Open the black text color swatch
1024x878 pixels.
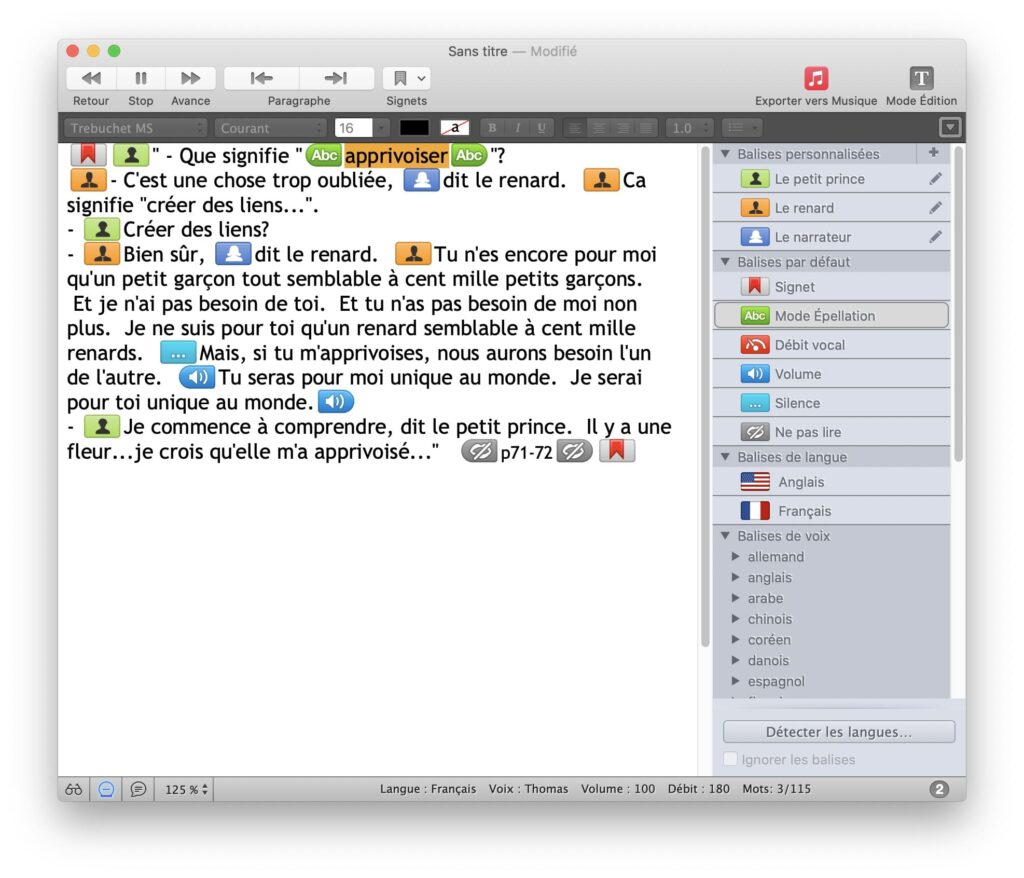point(414,128)
